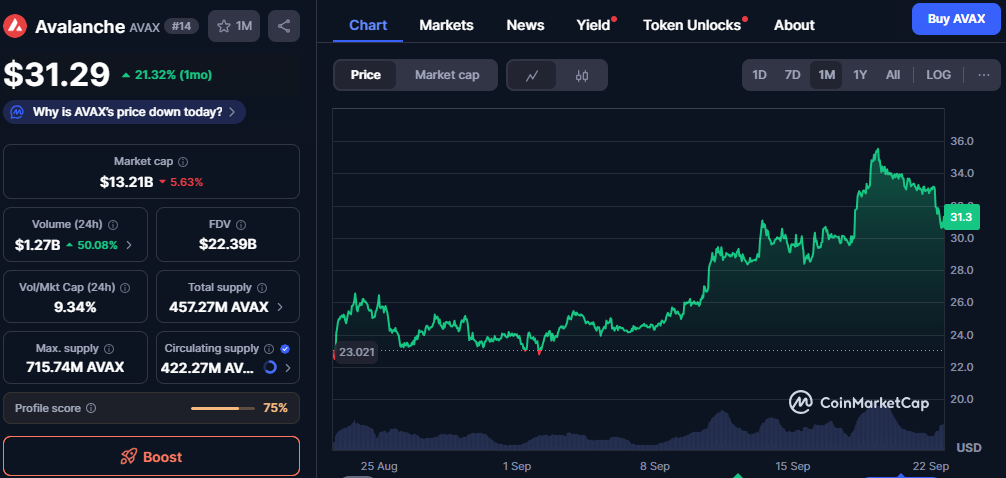The height and width of the screenshot is (478, 1006).
Task: Select the 7D time range
Action: click(x=792, y=75)
